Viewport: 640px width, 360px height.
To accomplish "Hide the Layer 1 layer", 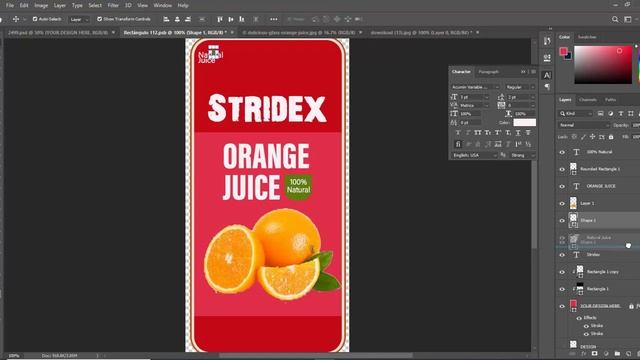I will pos(562,203).
